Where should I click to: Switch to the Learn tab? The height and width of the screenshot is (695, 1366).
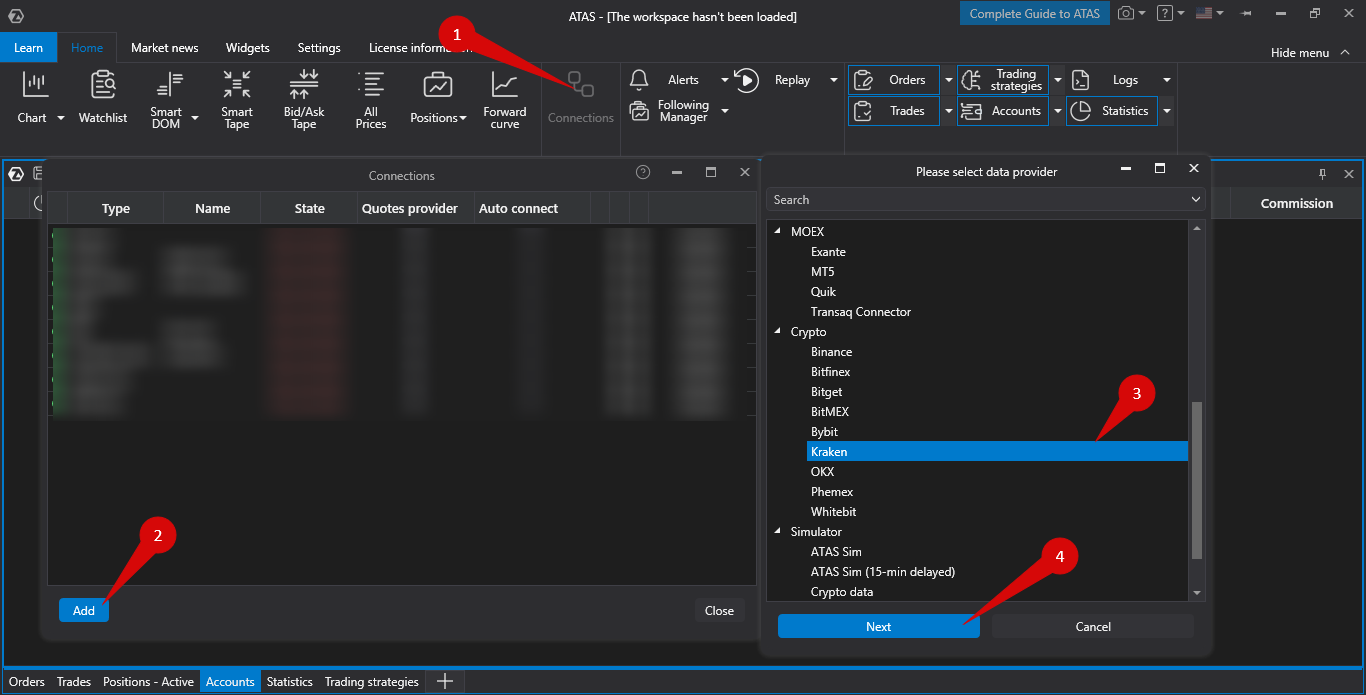pyautogui.click(x=28, y=48)
